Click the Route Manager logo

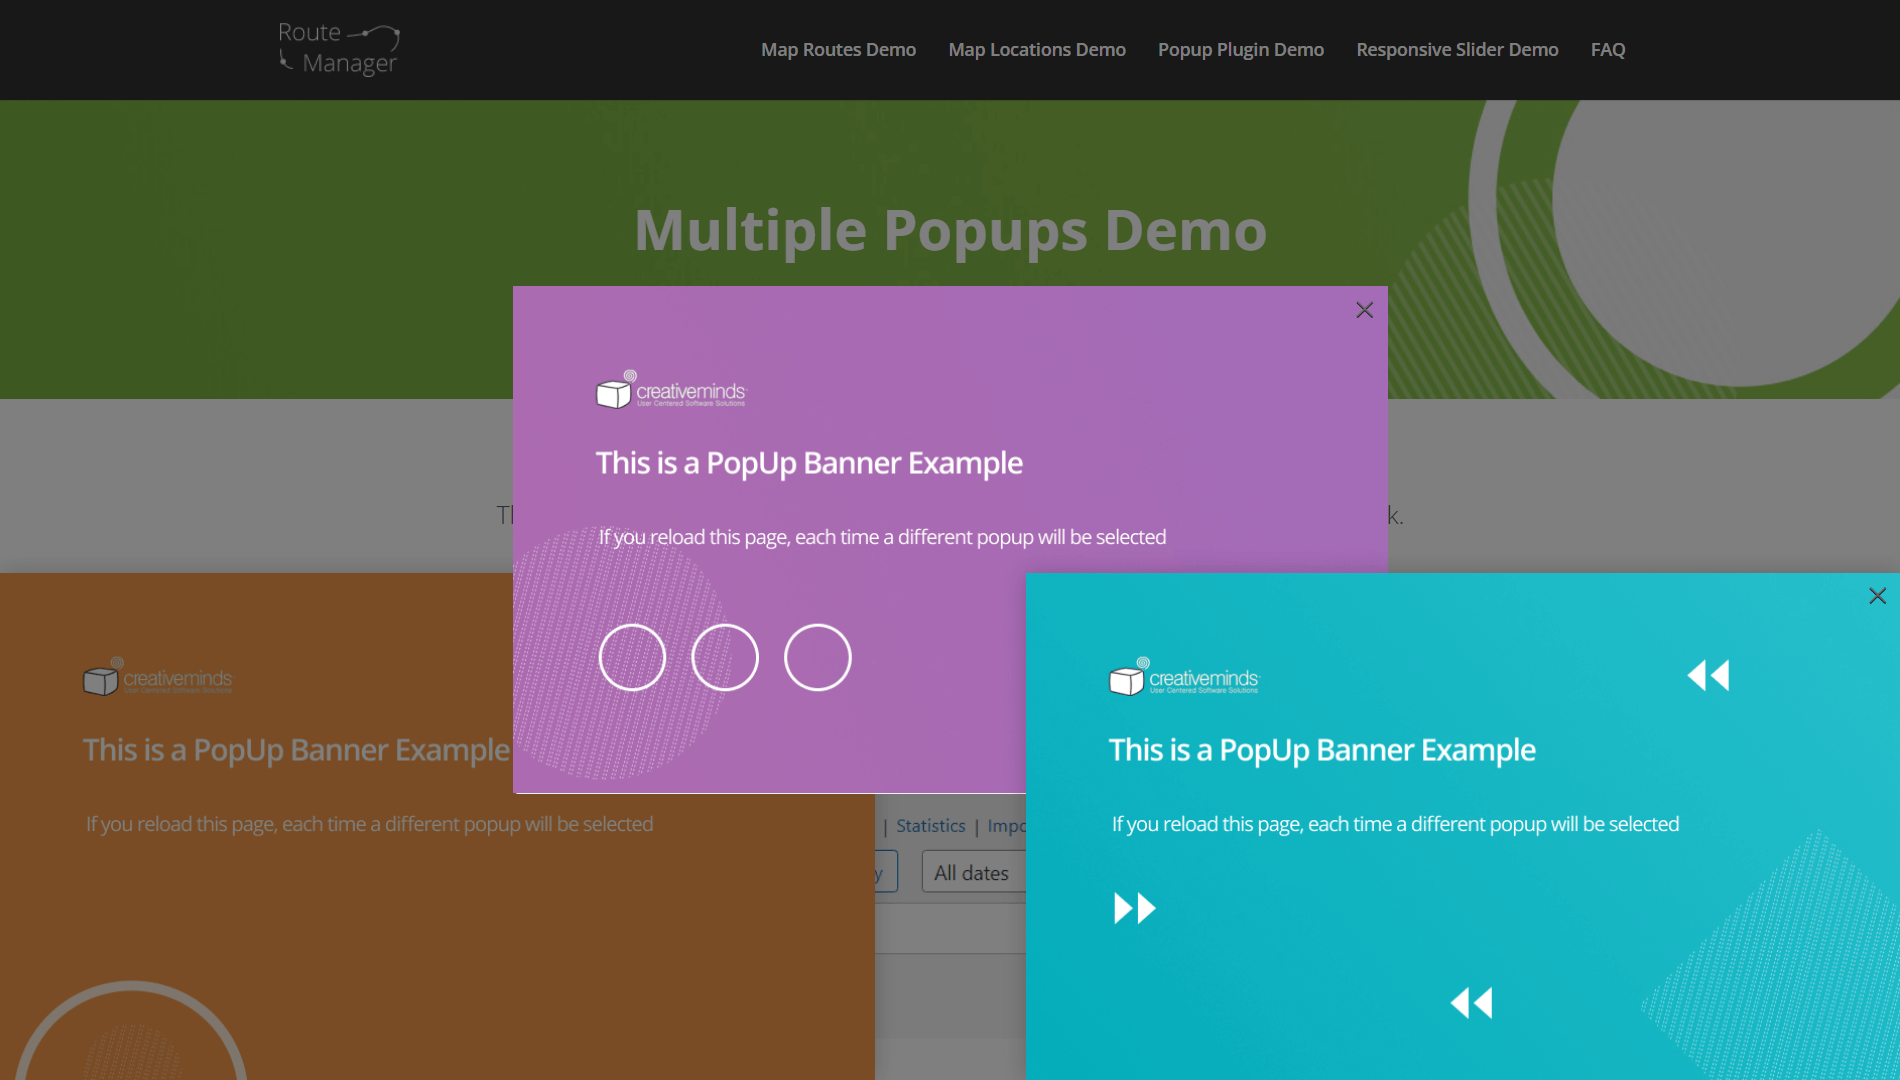pyautogui.click(x=339, y=49)
